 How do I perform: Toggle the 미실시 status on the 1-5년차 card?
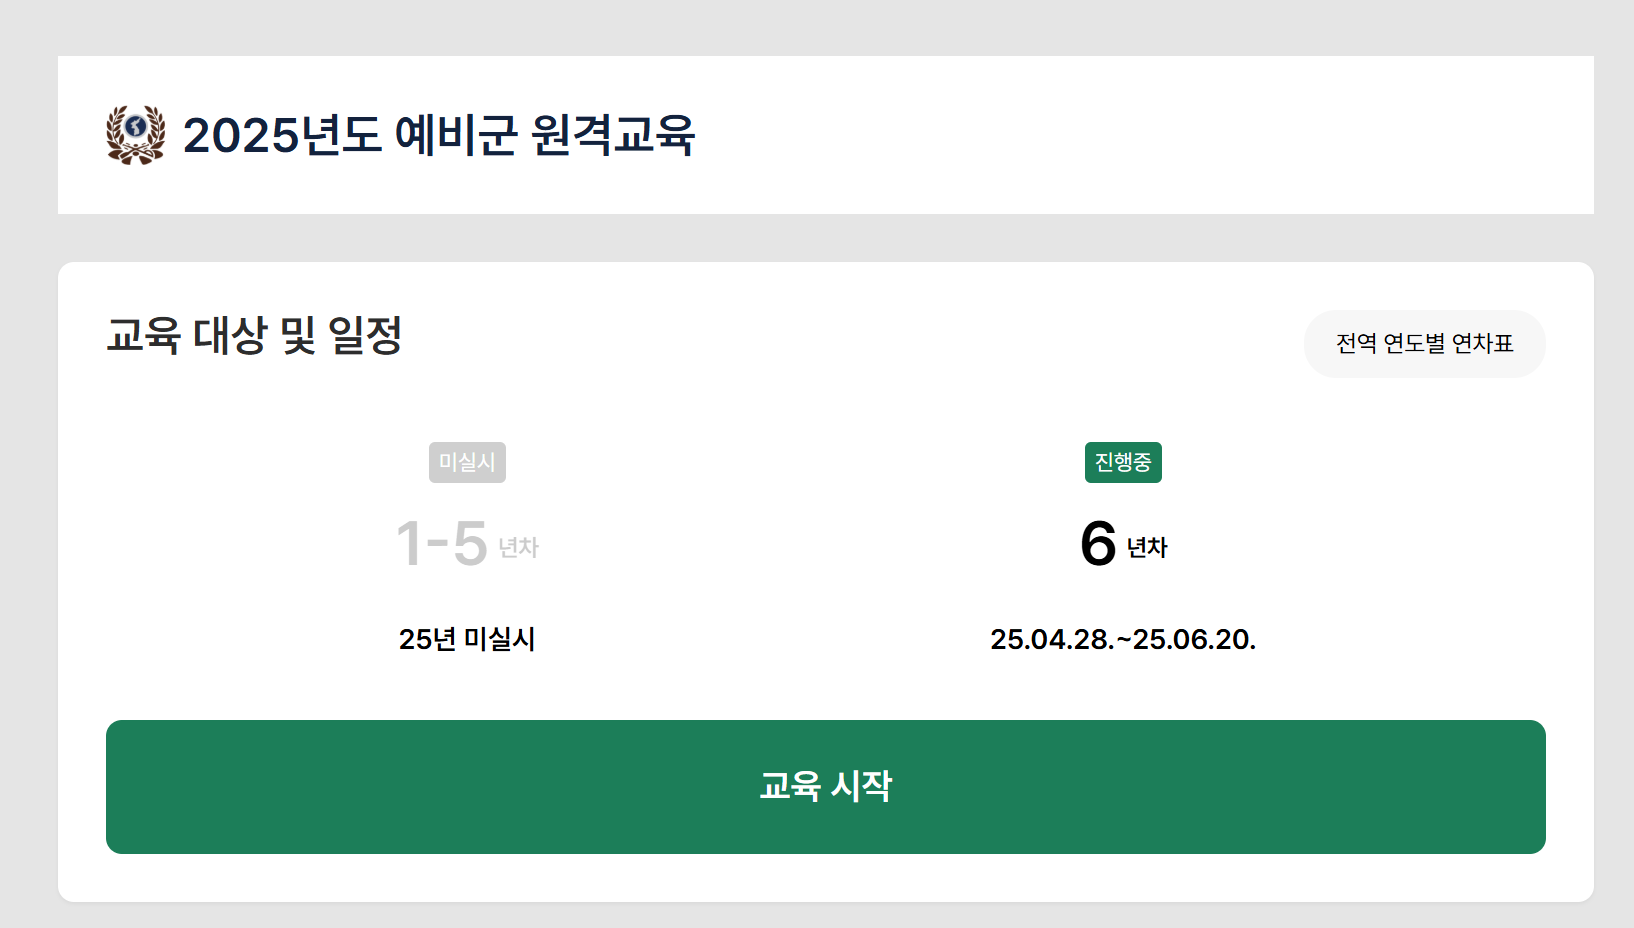pos(467,462)
